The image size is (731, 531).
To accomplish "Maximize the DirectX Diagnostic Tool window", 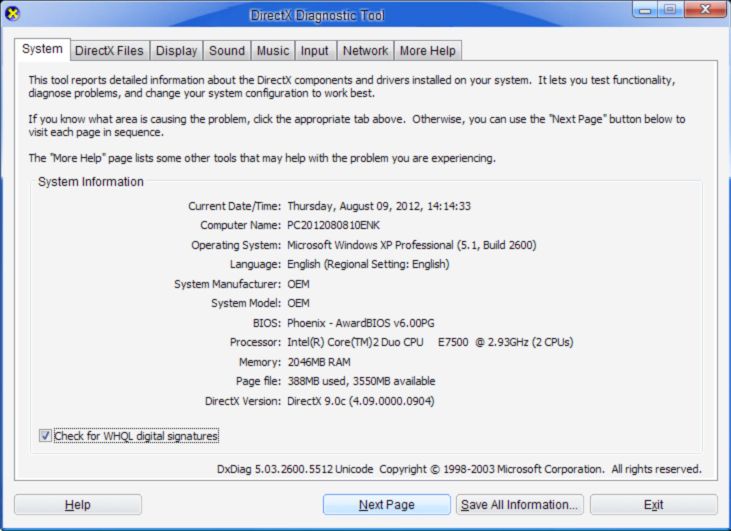I will pos(670,9).
